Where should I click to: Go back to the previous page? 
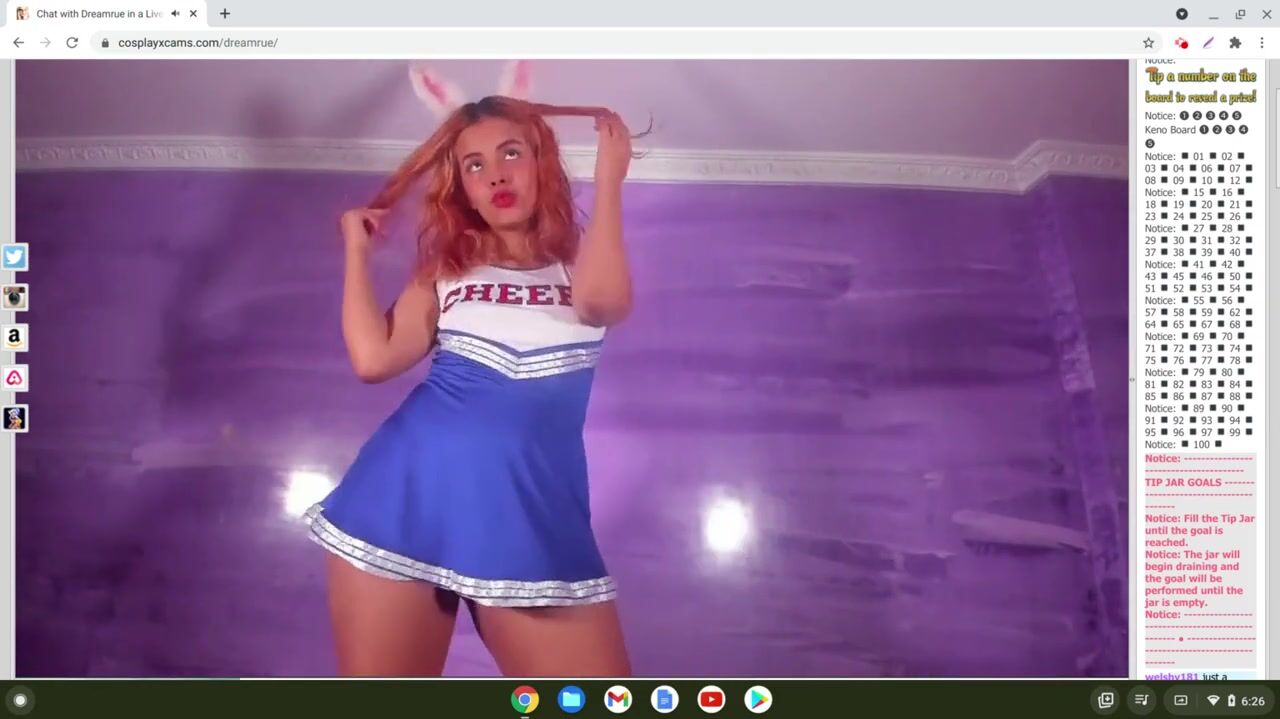18,43
